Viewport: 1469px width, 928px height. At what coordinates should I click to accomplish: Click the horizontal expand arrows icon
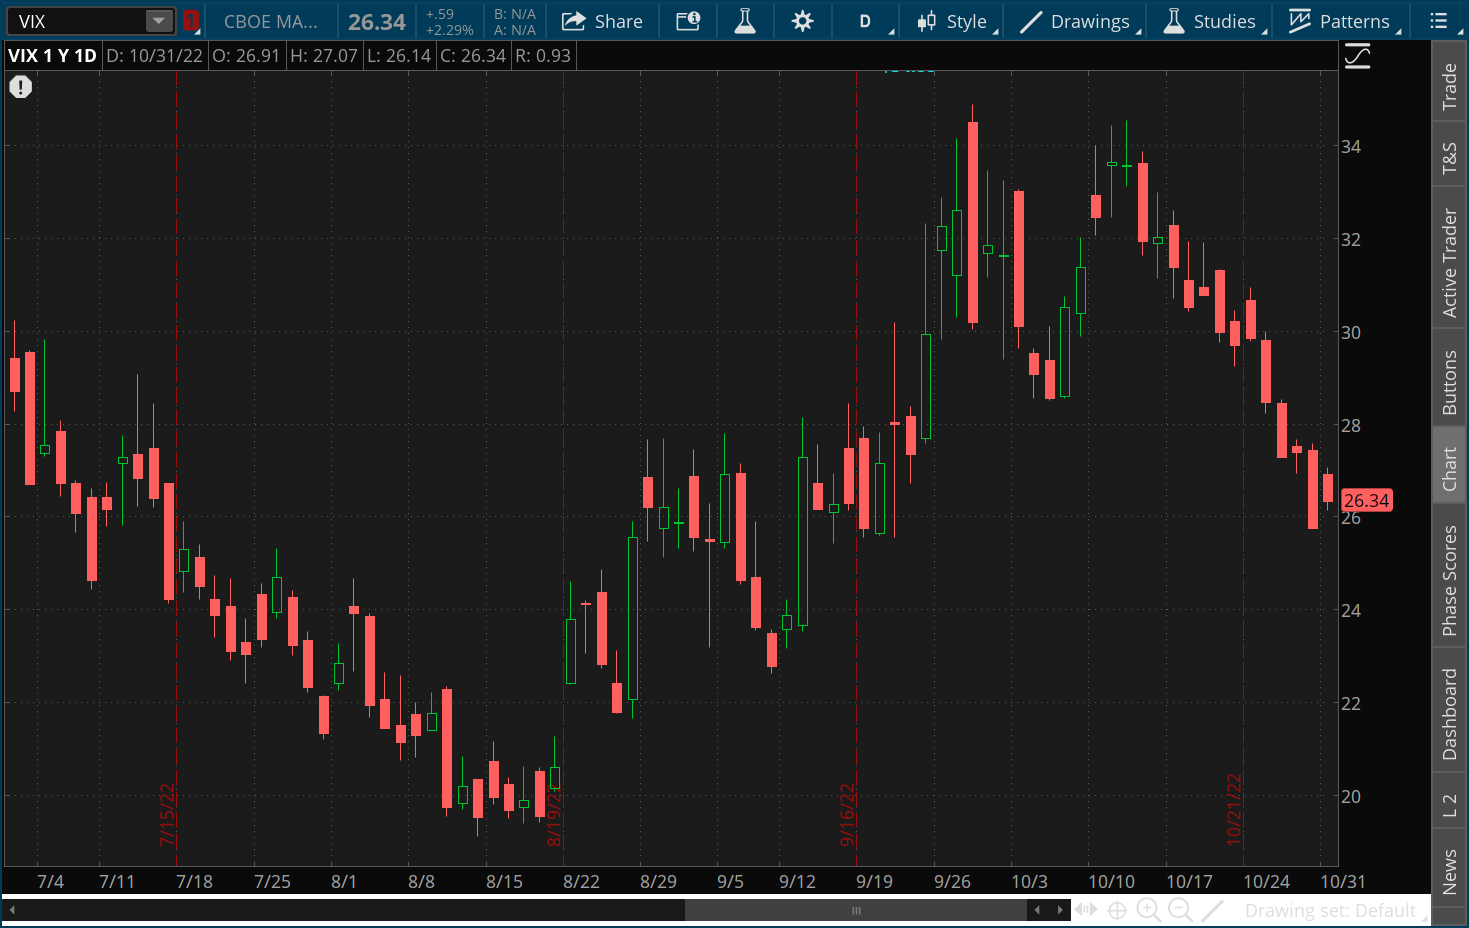pyautogui.click(x=1086, y=910)
